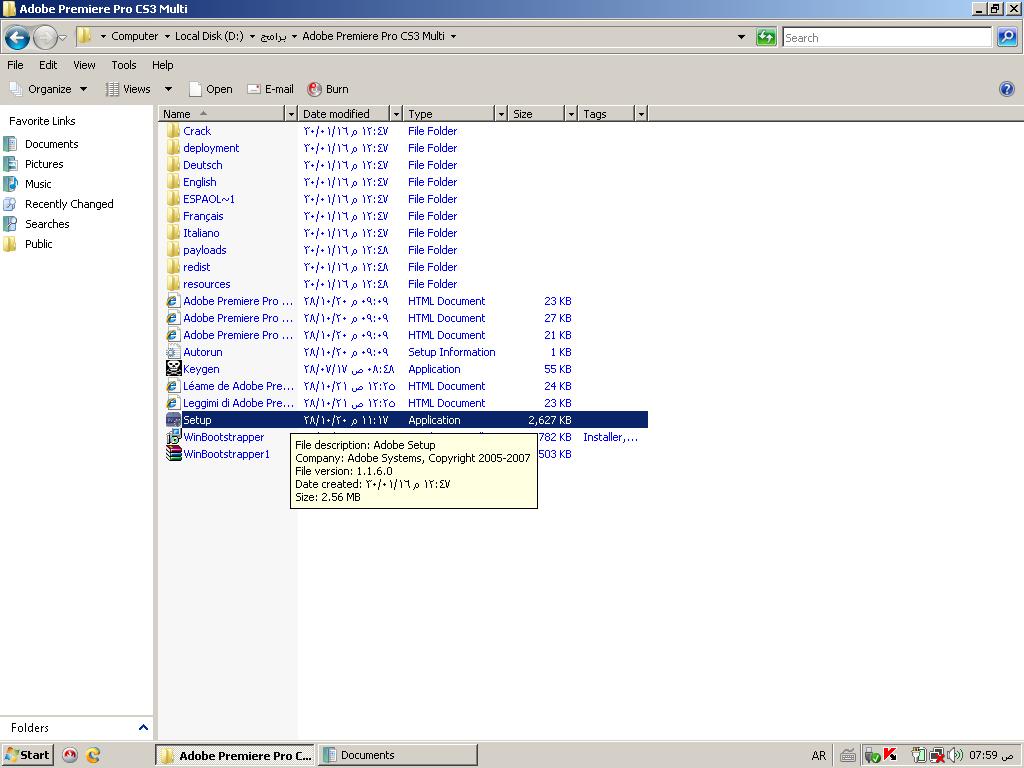This screenshot has height=768, width=1024.
Task: Click the WinBootstrapper1 archive icon
Action: (x=173, y=454)
